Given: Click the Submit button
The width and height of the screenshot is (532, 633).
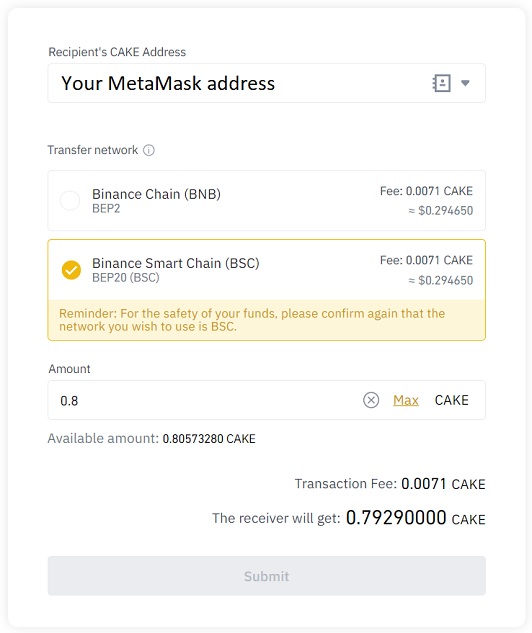Looking at the screenshot, I should coord(266,576).
